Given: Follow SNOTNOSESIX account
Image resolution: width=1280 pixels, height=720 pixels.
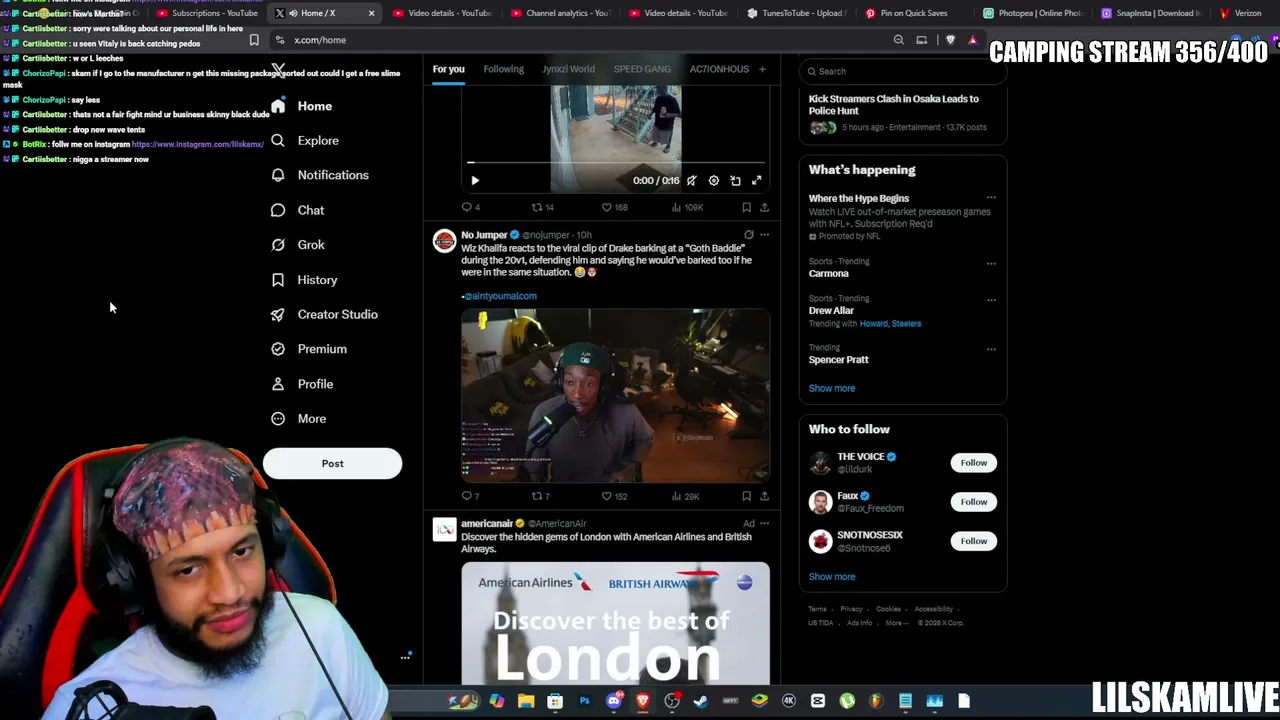Looking at the screenshot, I should click(x=973, y=541).
